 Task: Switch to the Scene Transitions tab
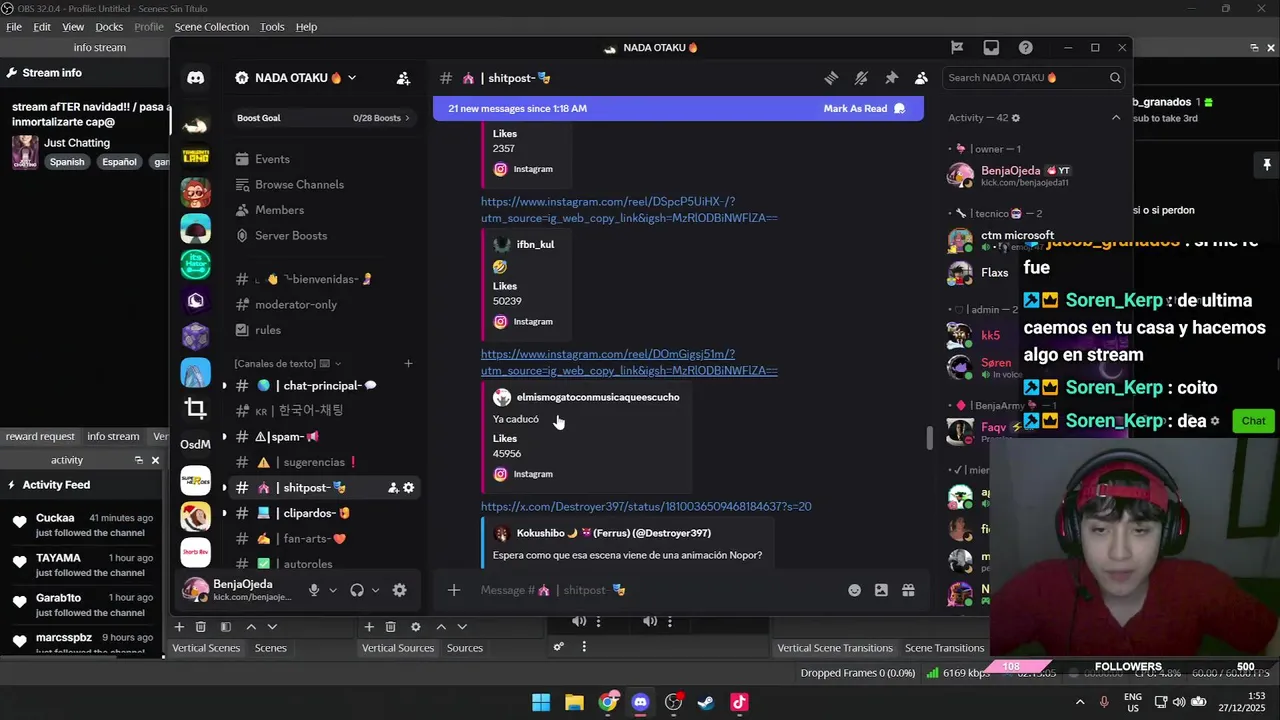point(945,648)
